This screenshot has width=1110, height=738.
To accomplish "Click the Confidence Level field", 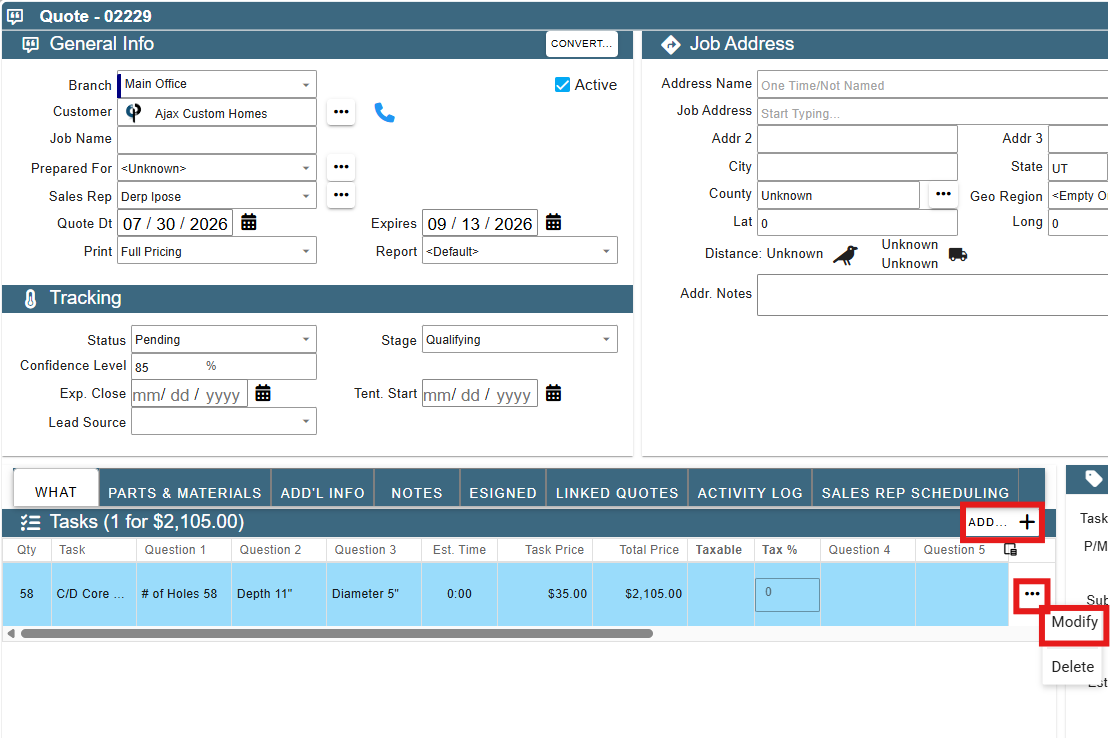I will (x=224, y=367).
